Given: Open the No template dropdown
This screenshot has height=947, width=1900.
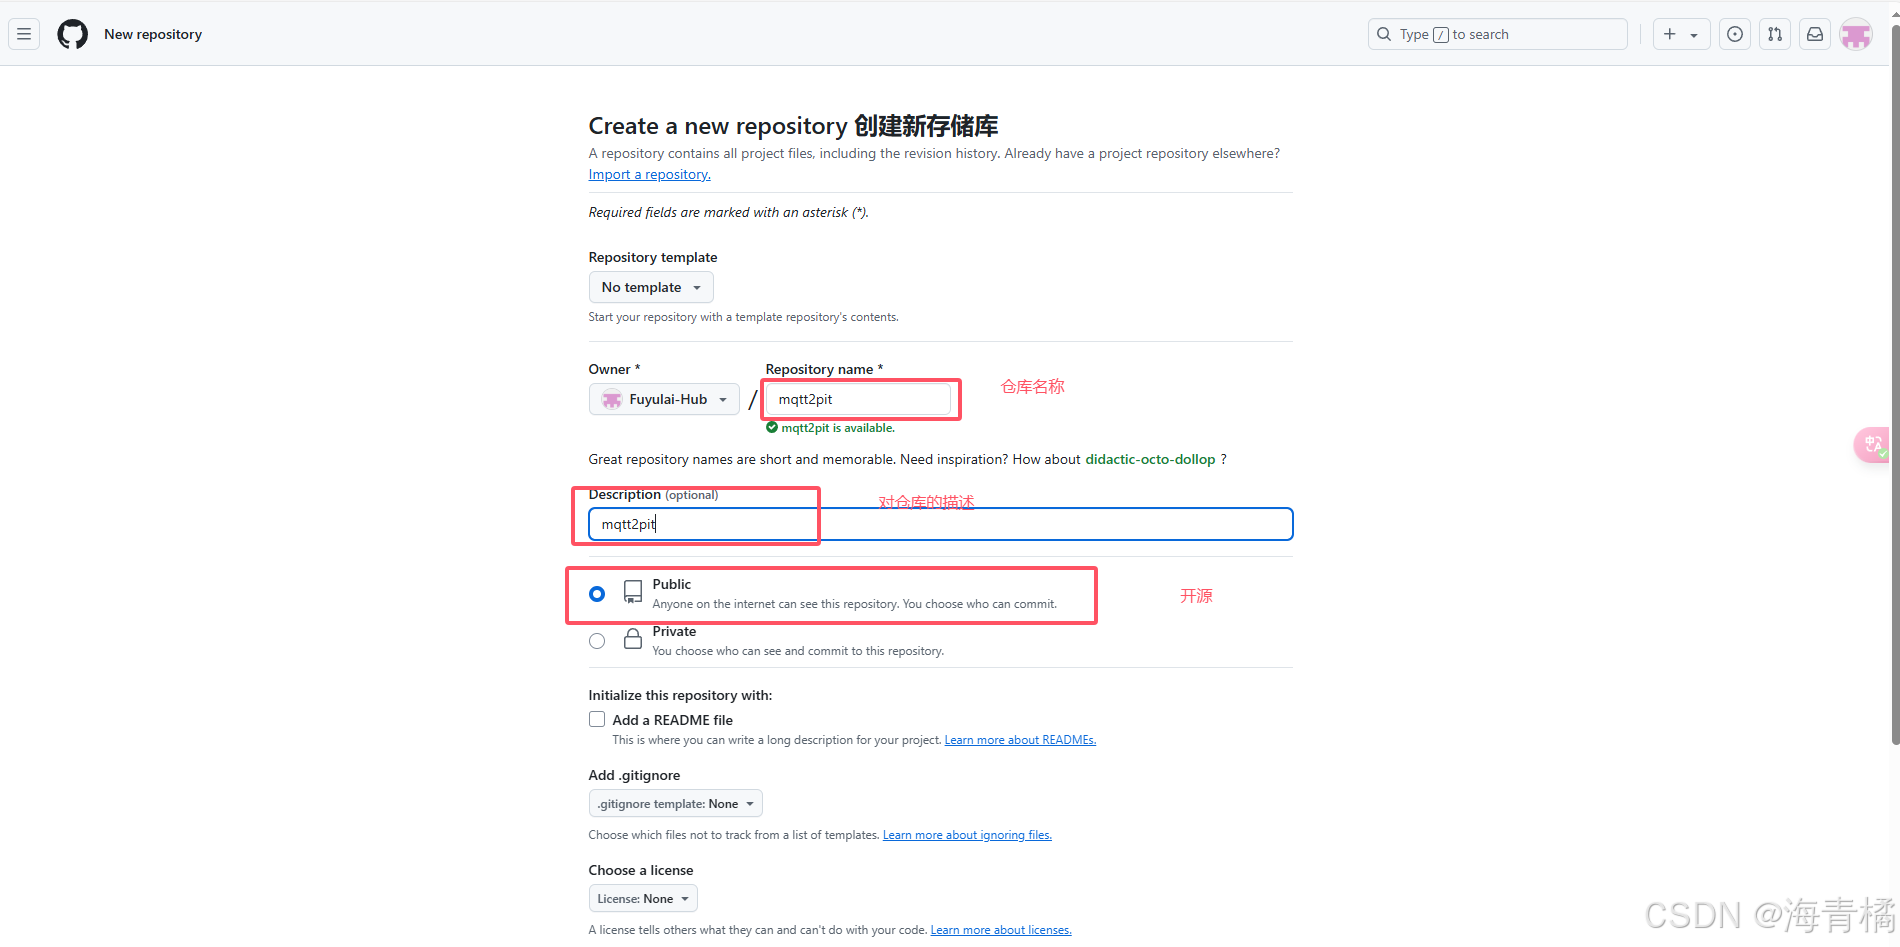Looking at the screenshot, I should click(651, 287).
